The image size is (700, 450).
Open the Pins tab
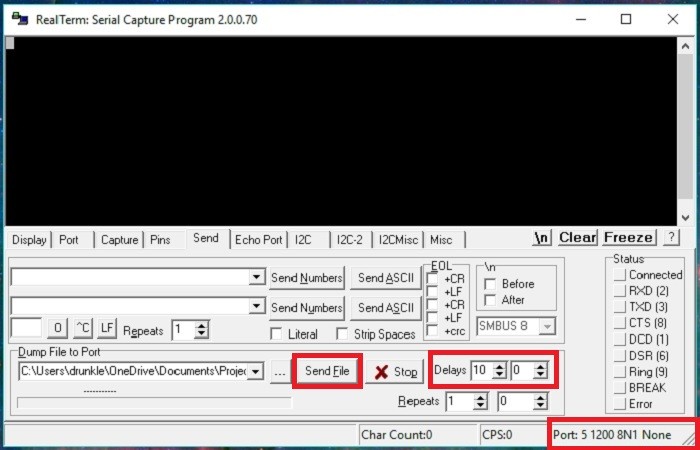[160, 240]
